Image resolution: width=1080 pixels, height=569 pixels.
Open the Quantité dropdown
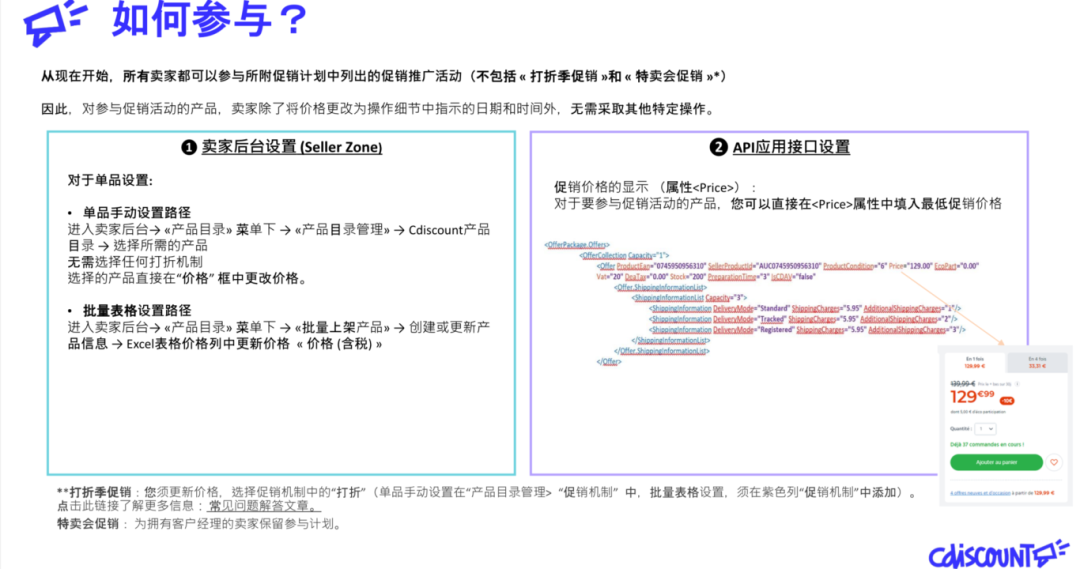[x=986, y=429]
